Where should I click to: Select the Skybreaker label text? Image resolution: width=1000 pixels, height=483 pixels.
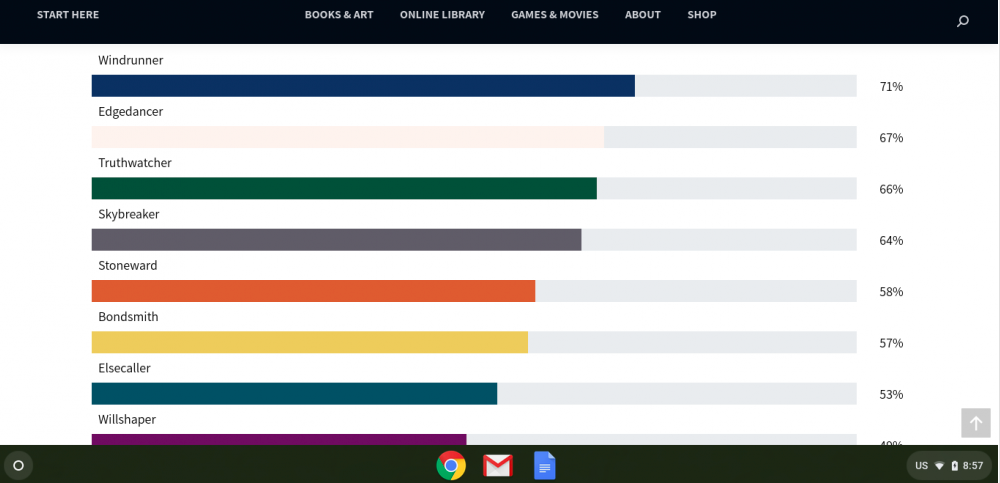click(129, 214)
